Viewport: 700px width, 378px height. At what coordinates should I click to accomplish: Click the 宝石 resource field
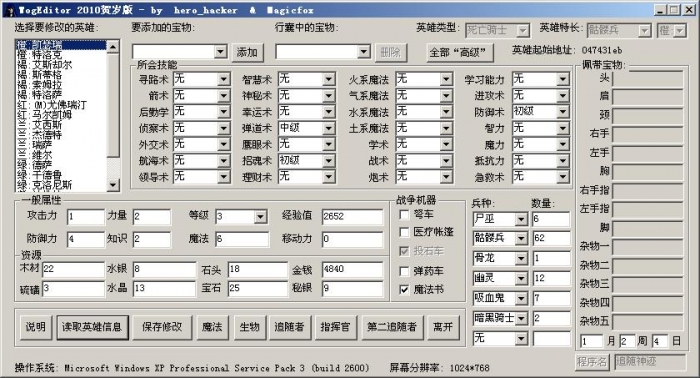point(258,288)
